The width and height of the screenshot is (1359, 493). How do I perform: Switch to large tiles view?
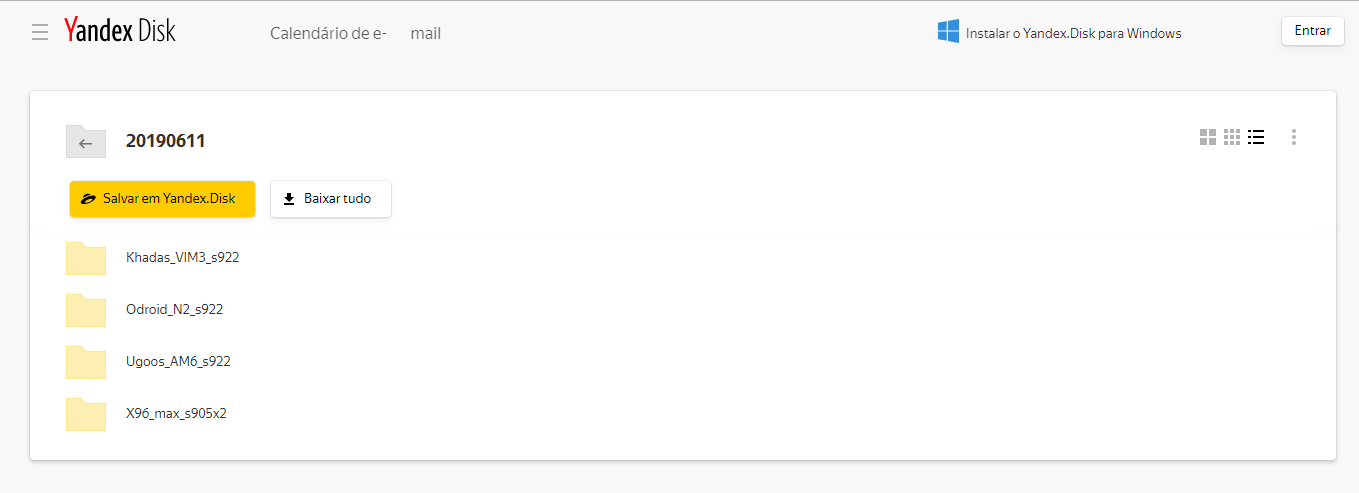coord(1208,137)
